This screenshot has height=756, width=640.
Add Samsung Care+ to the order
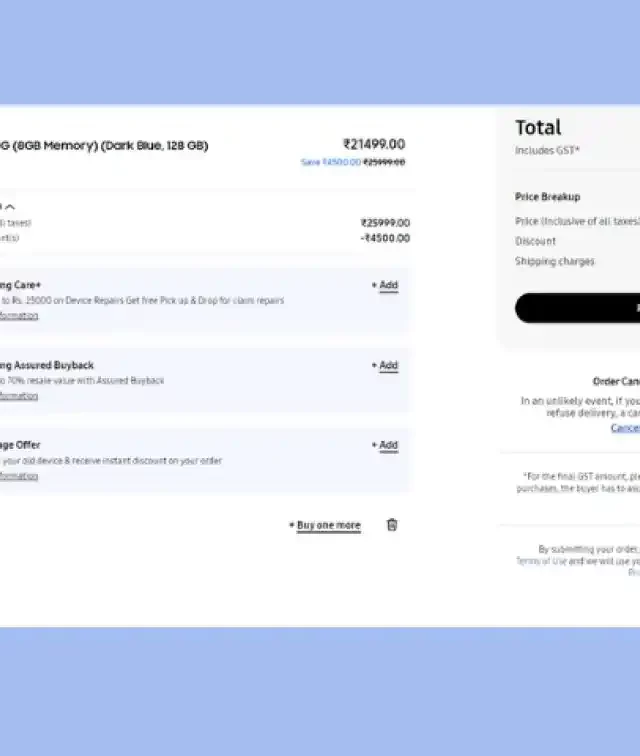coord(385,285)
